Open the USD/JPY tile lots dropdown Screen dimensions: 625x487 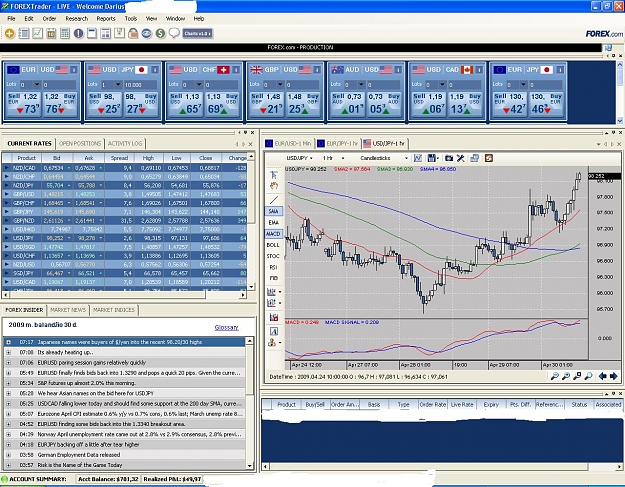(x=118, y=84)
